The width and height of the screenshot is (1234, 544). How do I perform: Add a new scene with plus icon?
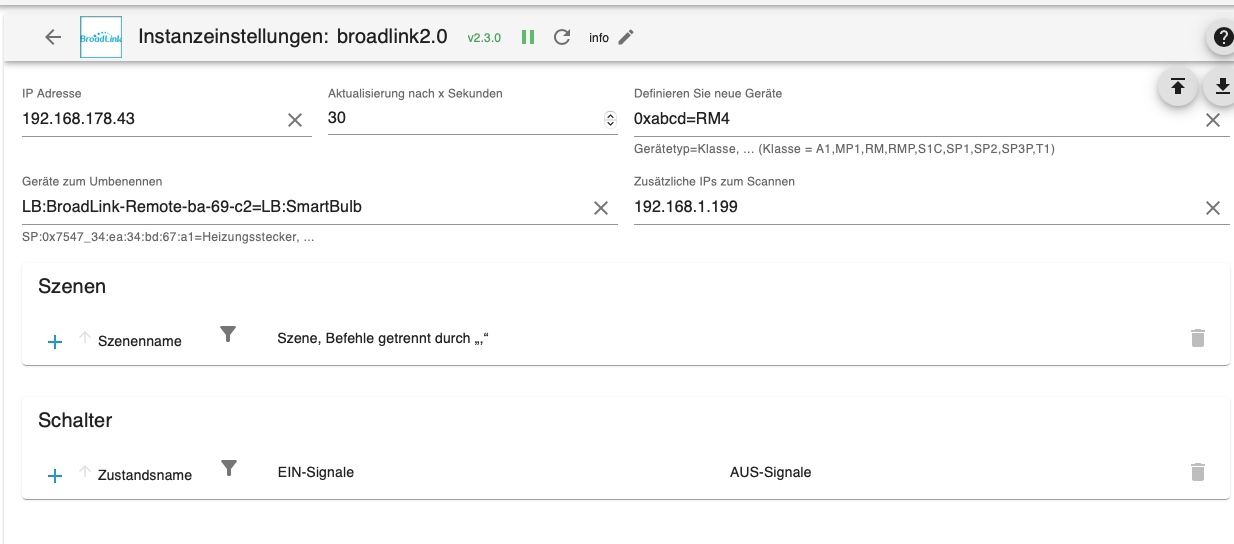(x=55, y=341)
